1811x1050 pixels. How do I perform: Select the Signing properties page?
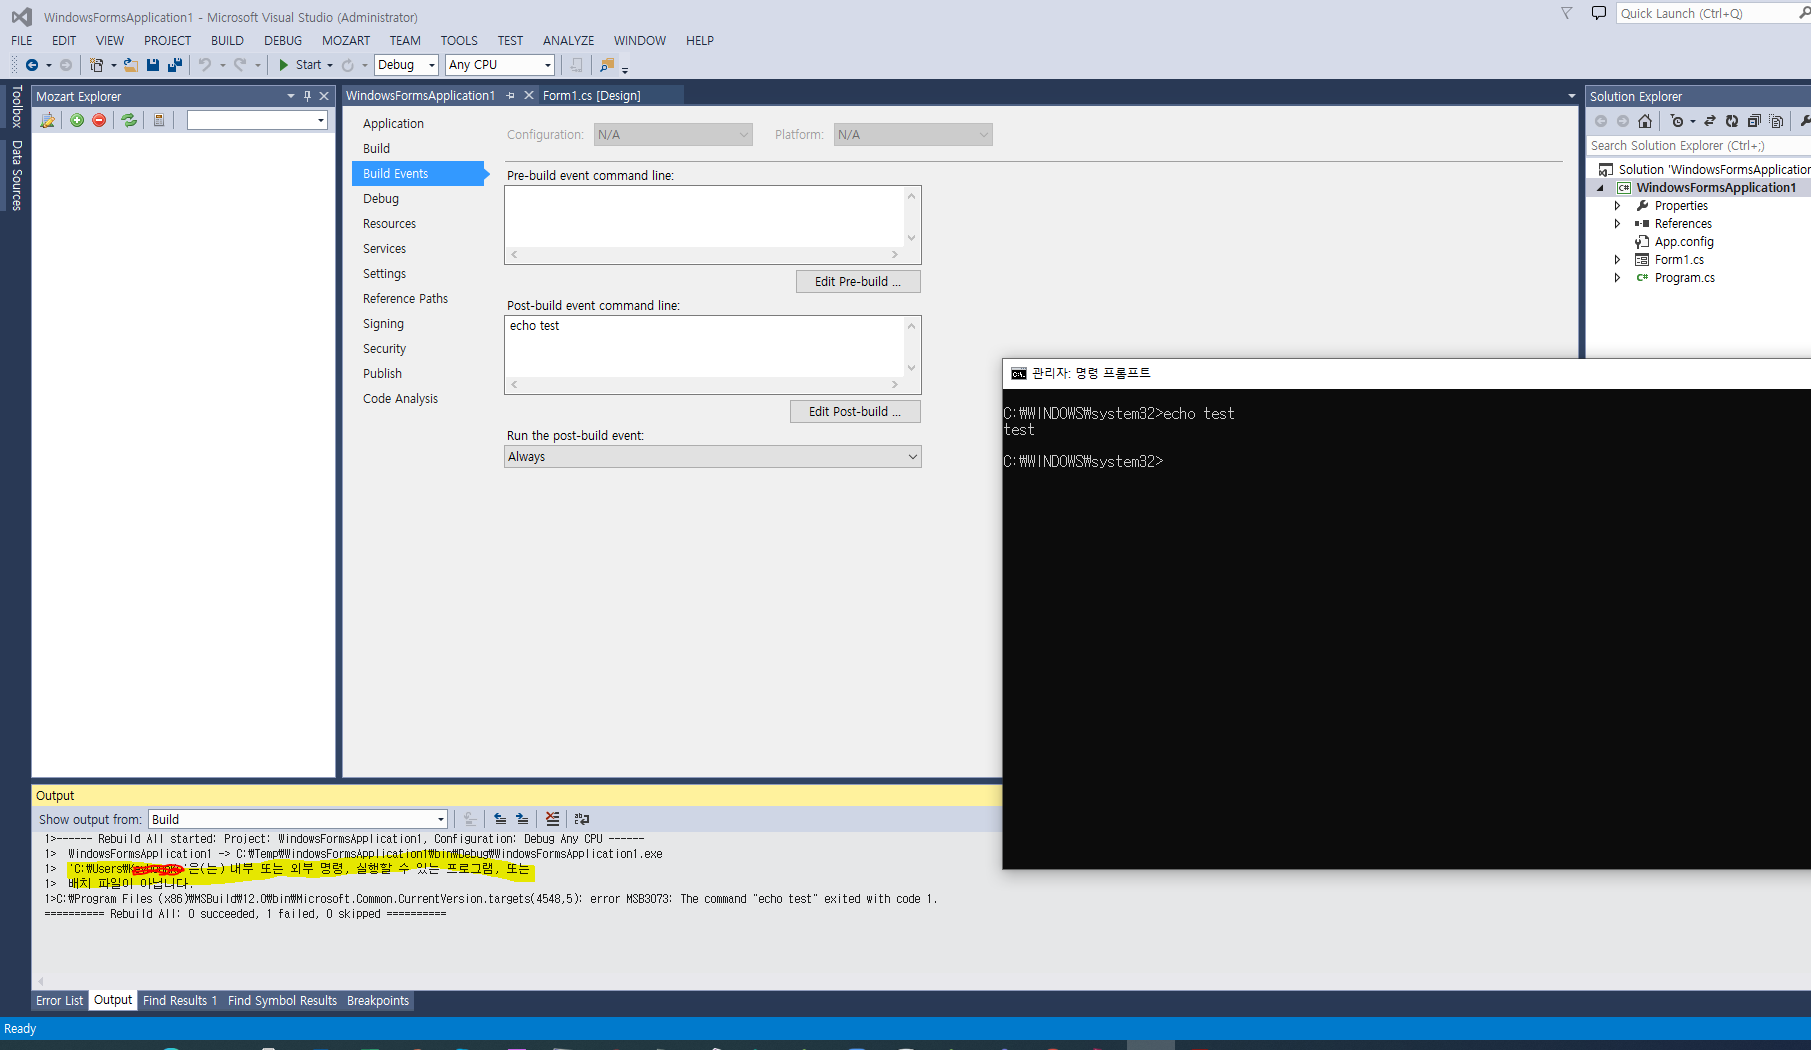point(383,324)
